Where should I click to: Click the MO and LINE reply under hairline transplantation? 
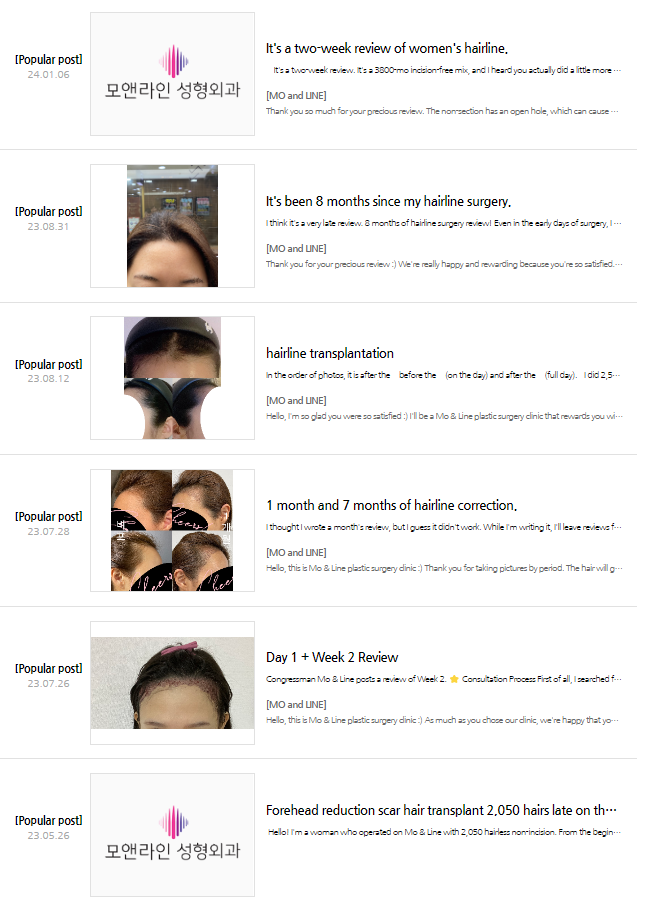296,400
